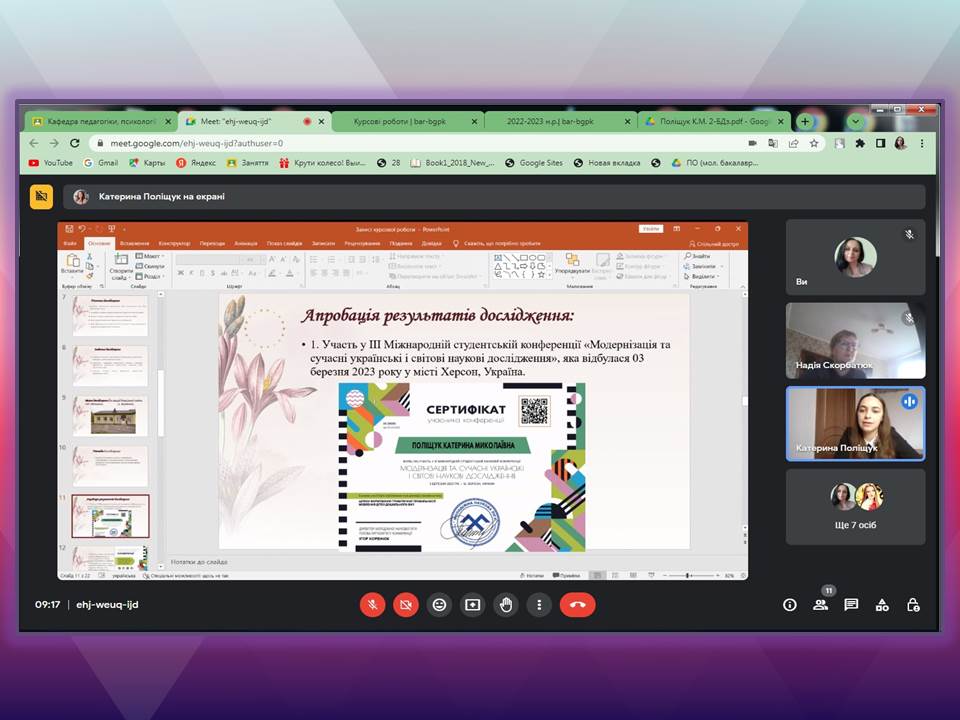Click the Present now screen-share button

pyautogui.click(x=472, y=605)
